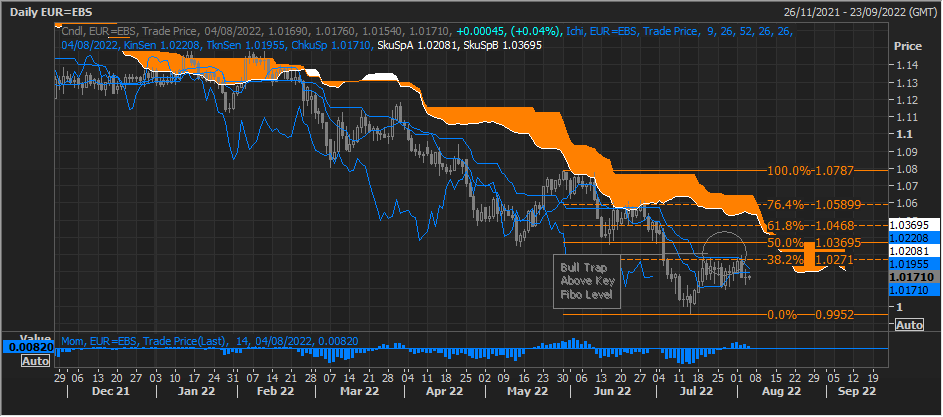Click the blue 0.00820 momentum value tag
Image resolution: width=943 pixels, height=417 pixels.
pyautogui.click(x=28, y=347)
